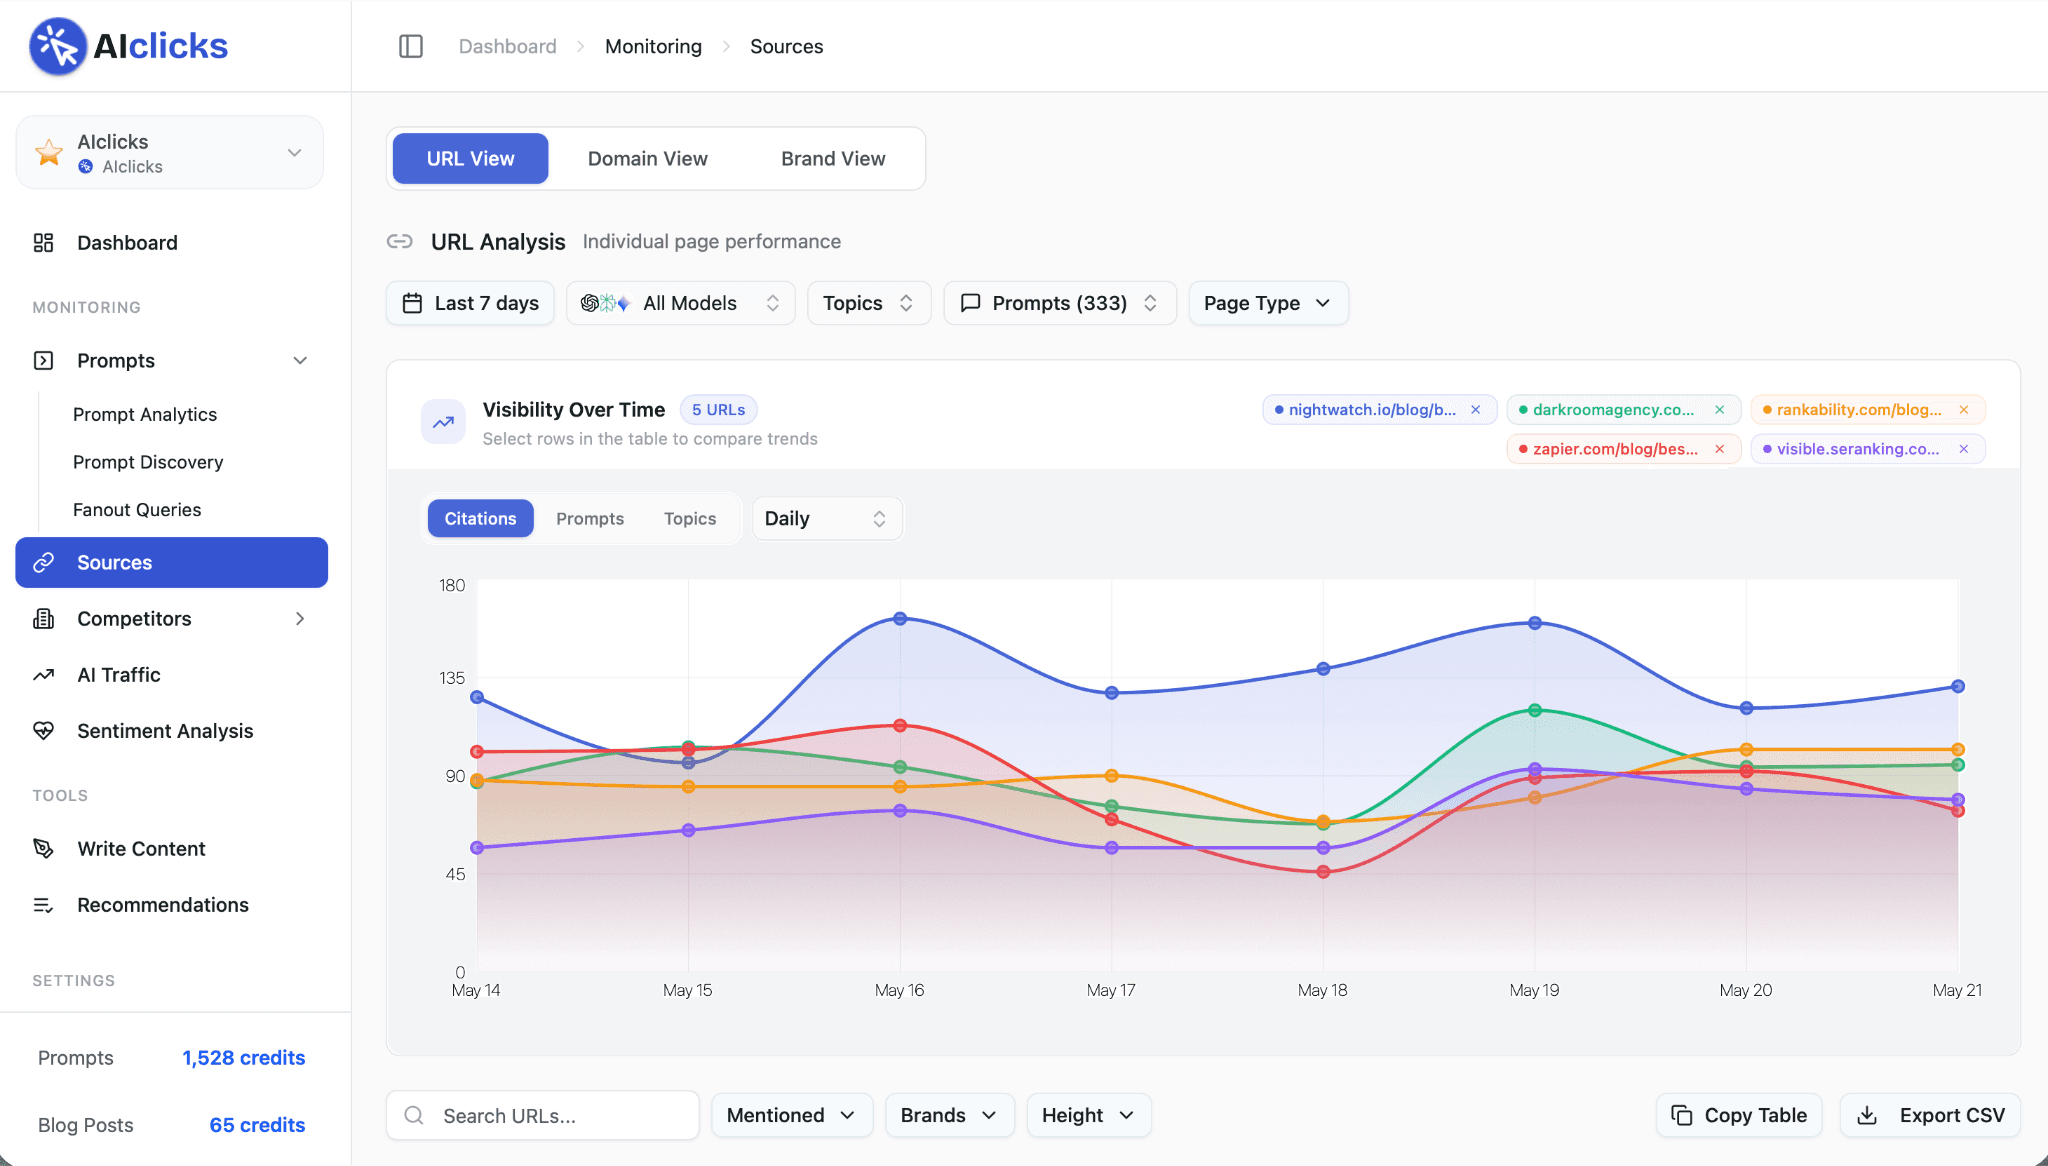
Task: Open the Topics filter dropdown
Action: [869, 303]
